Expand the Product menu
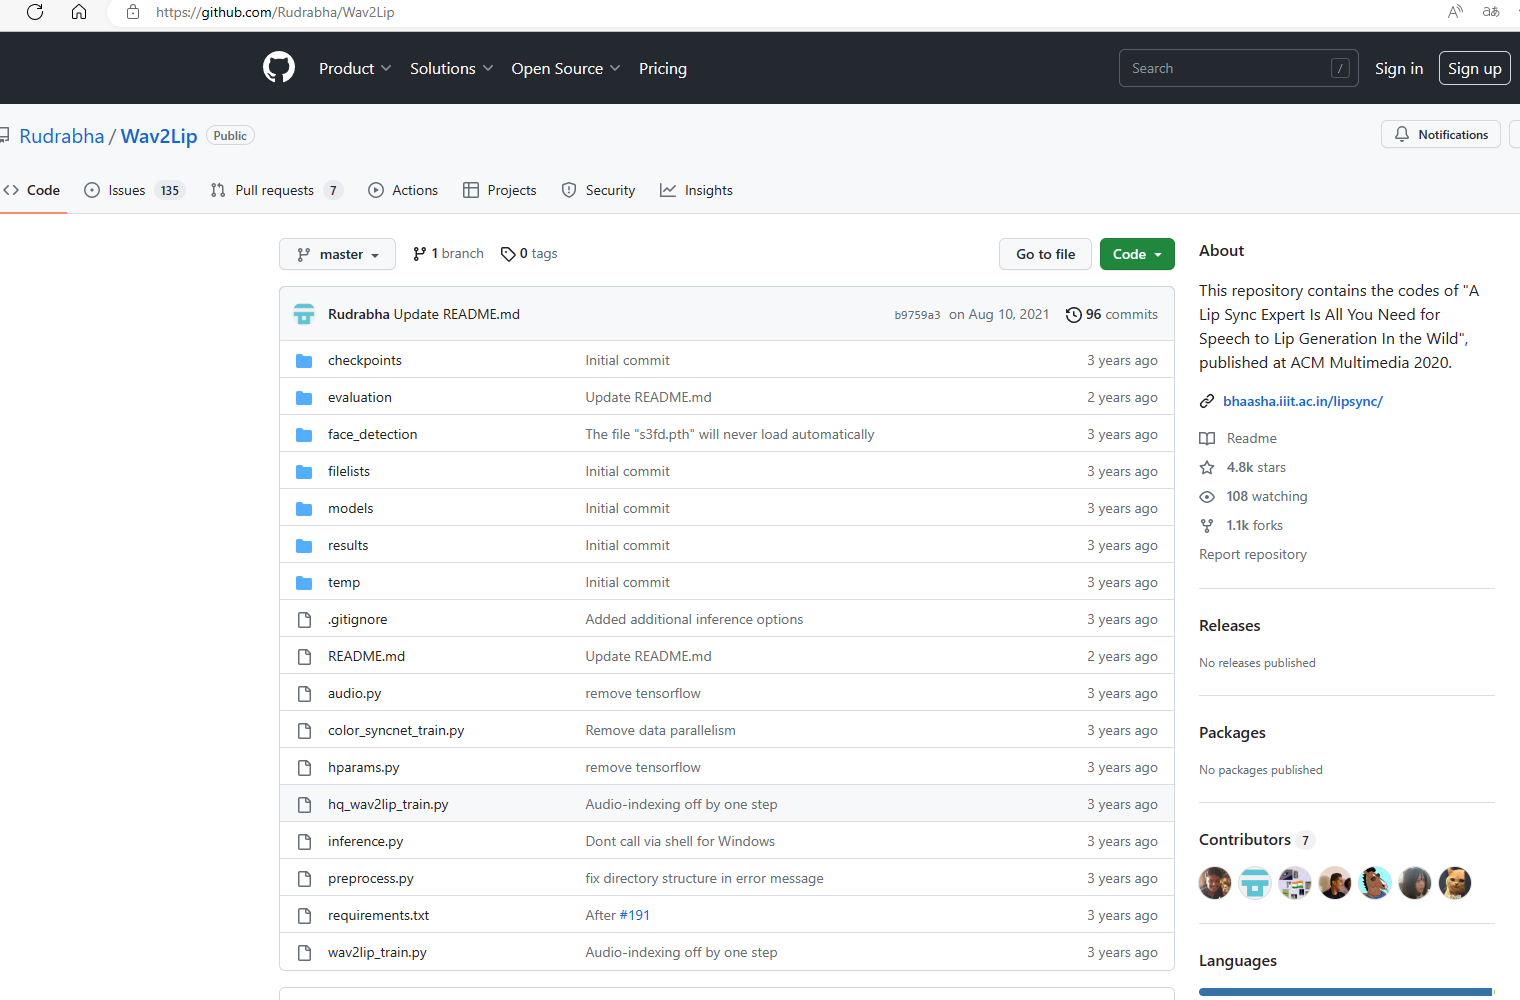The width and height of the screenshot is (1520, 1000). tap(355, 68)
